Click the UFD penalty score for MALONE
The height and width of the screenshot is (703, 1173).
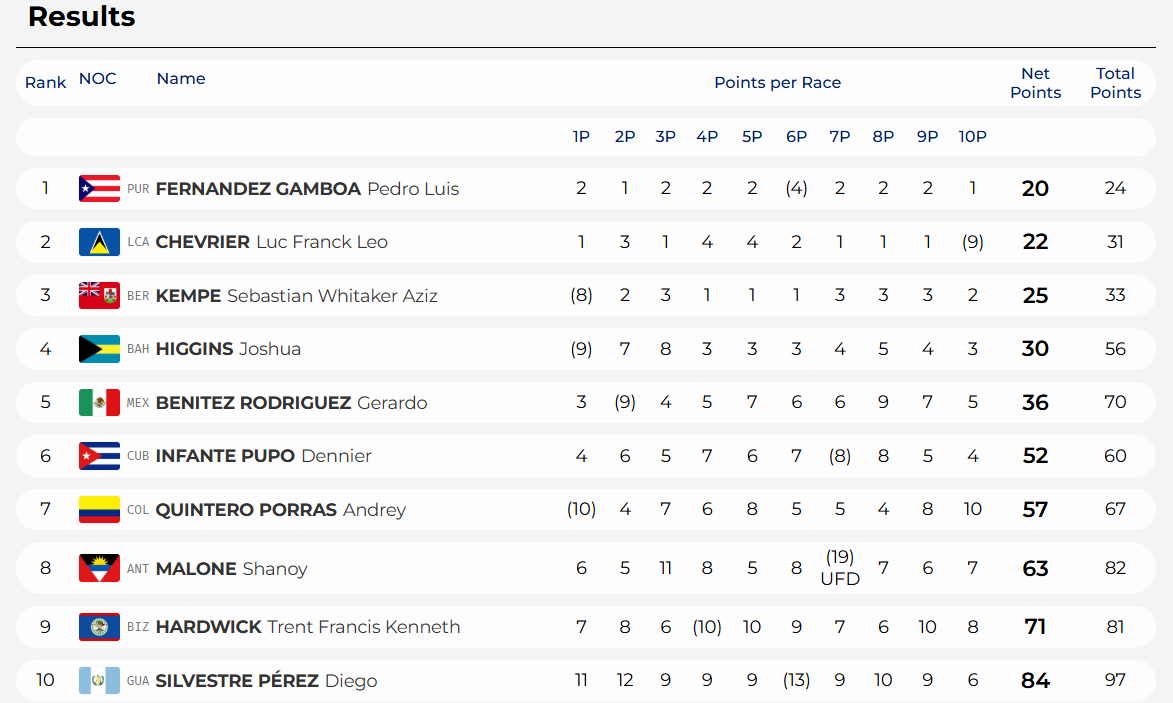(x=840, y=579)
